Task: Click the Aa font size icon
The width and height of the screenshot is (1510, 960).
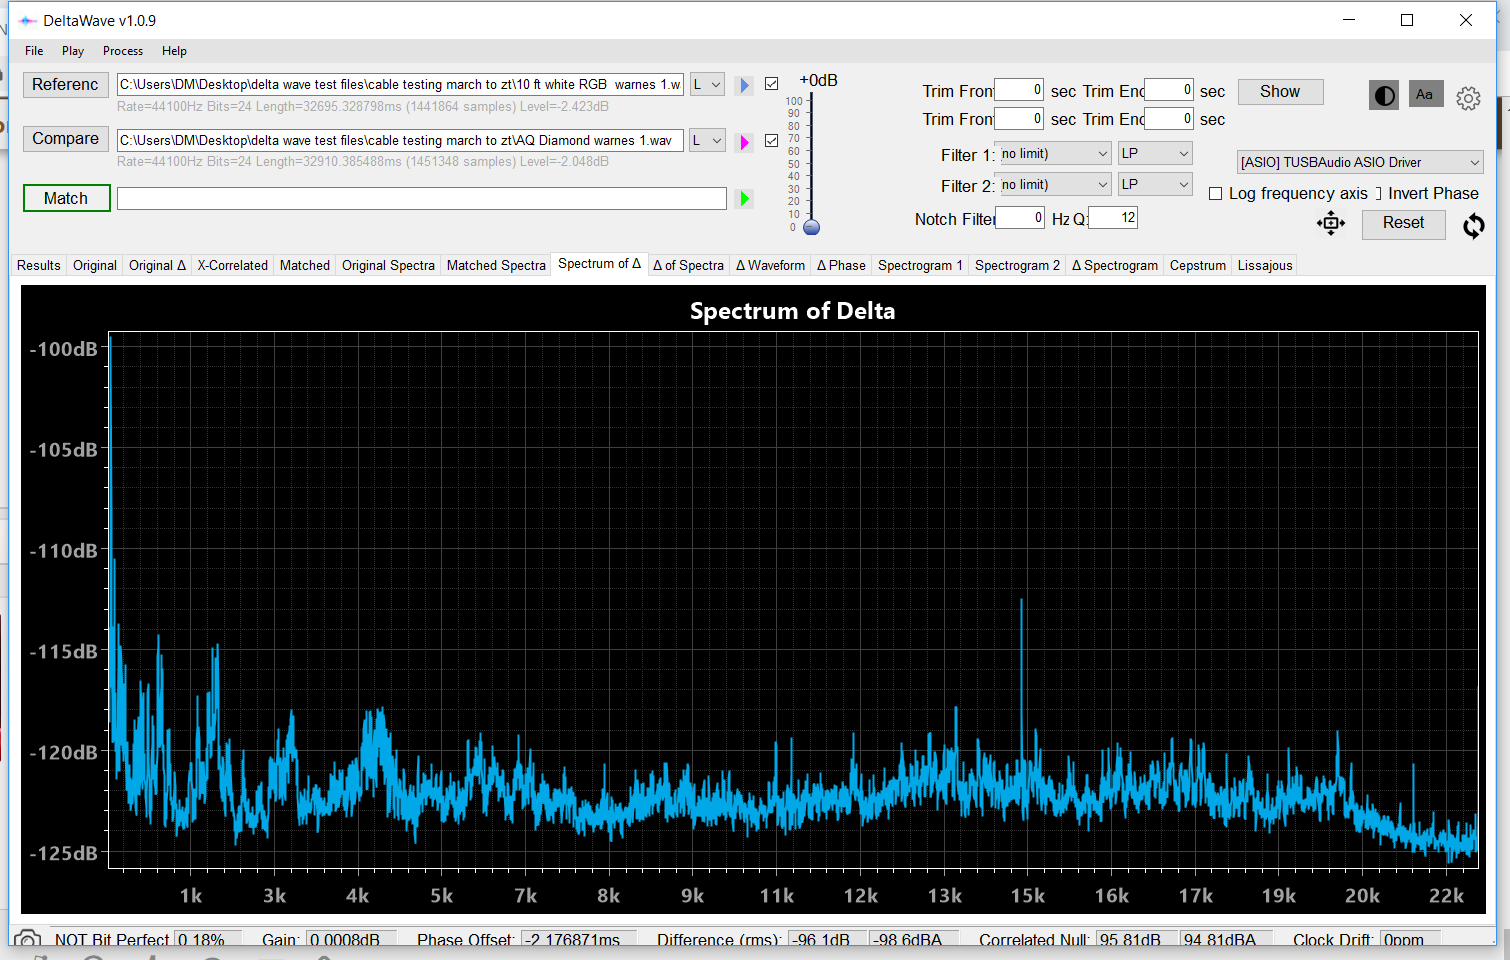Action: tap(1425, 94)
